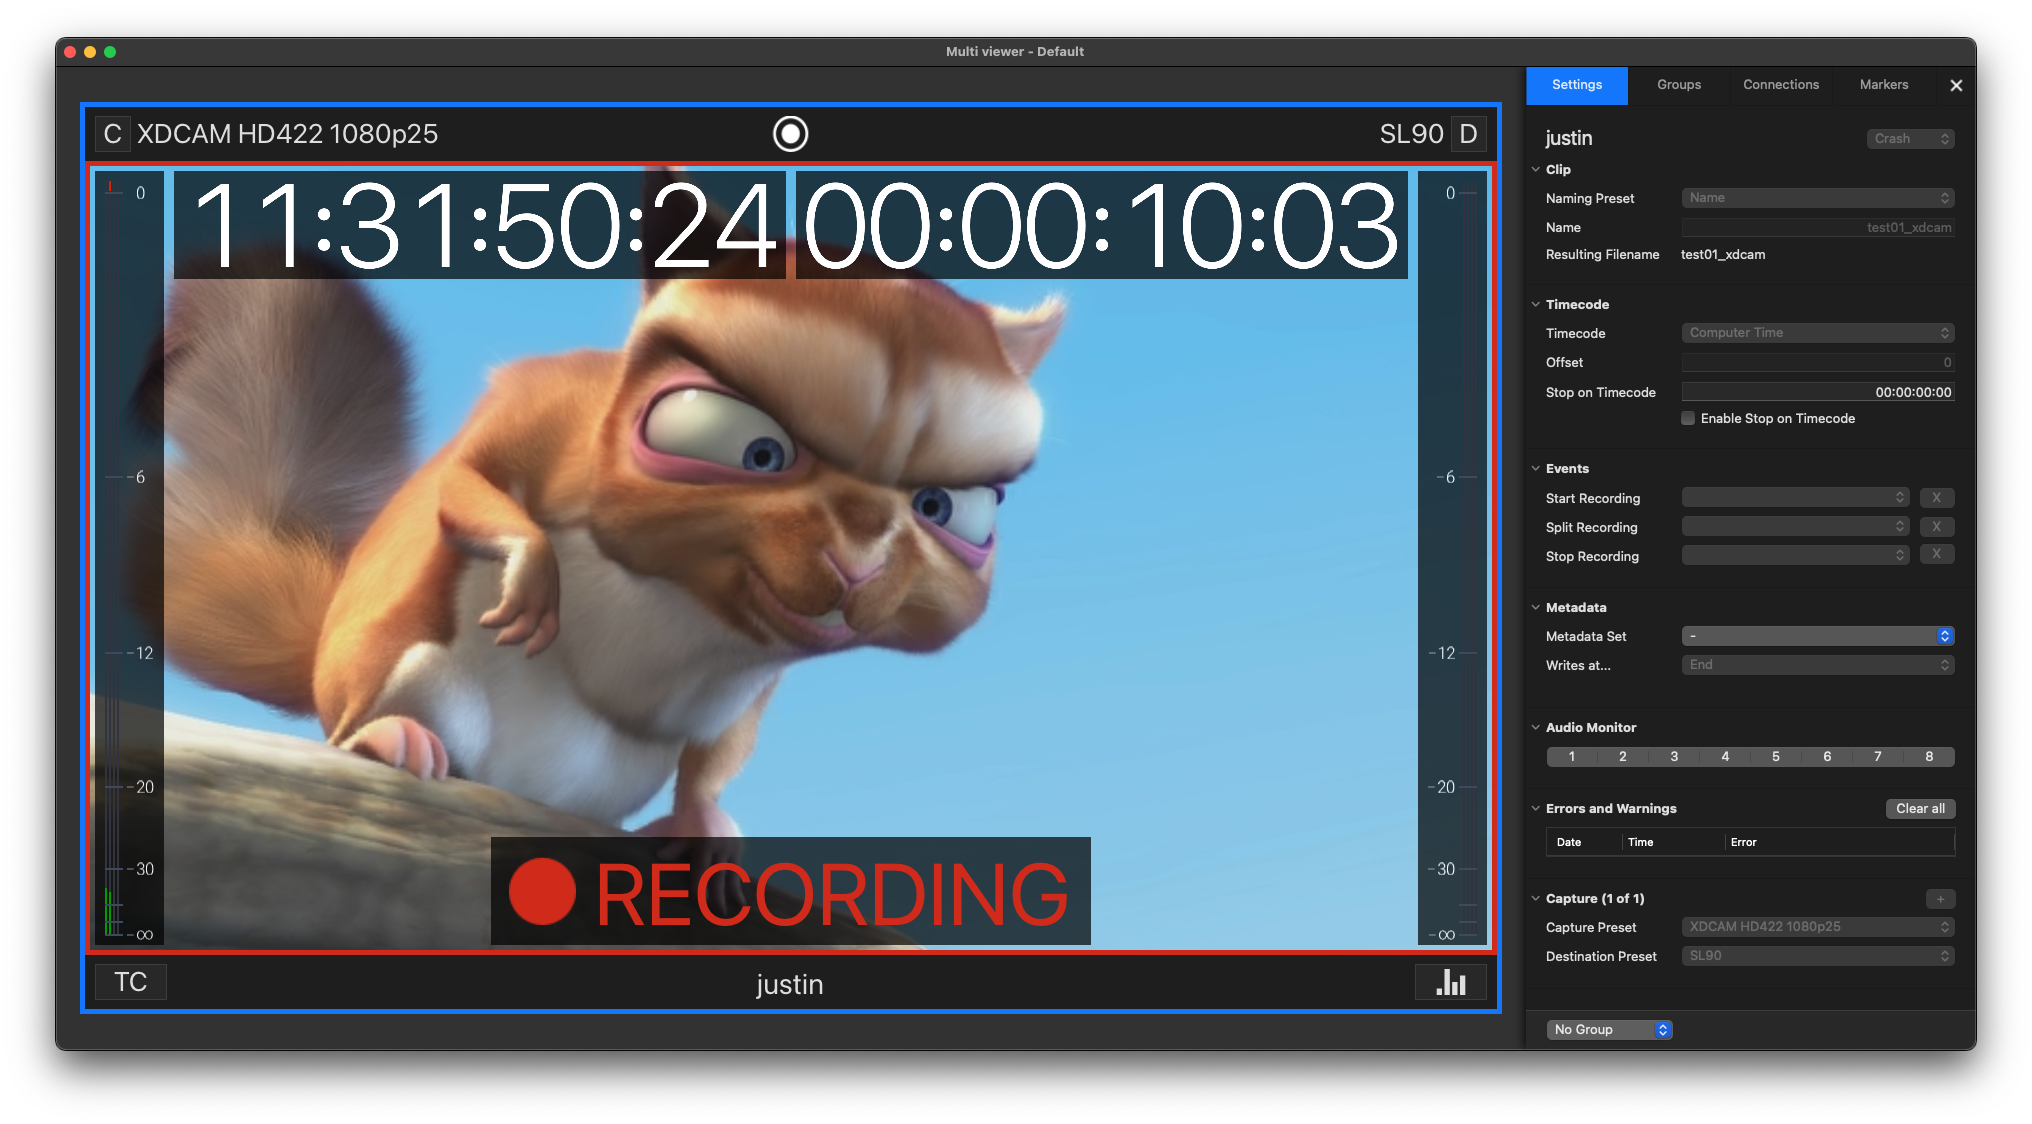This screenshot has height=1124, width=2032.
Task: Toggle audio monitor channel 3
Action: [x=1674, y=757]
